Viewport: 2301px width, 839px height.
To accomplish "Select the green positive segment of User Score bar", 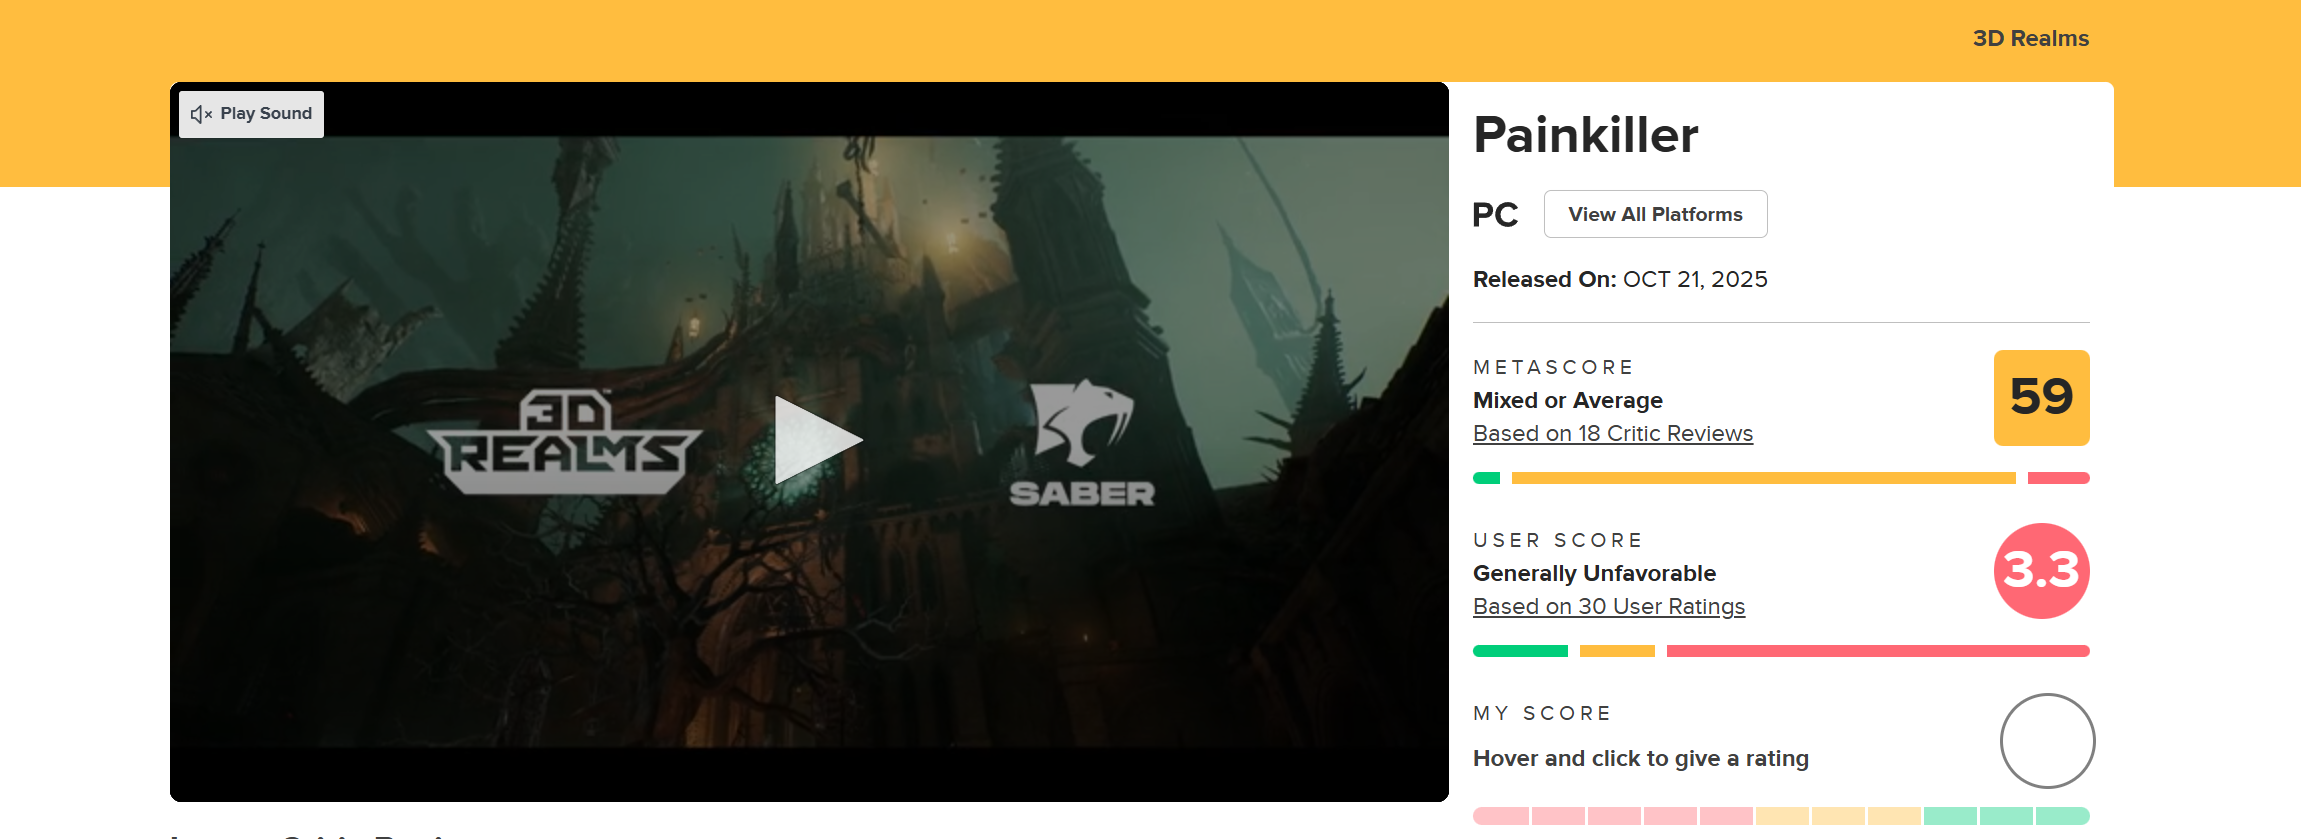I will click(1520, 651).
